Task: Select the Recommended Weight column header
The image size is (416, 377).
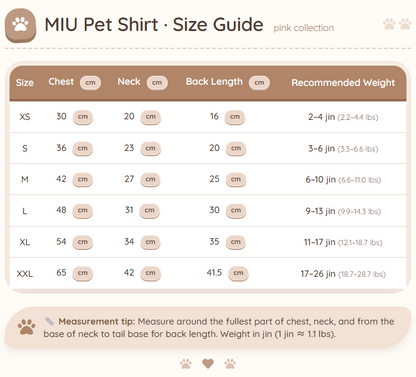Action: click(x=343, y=83)
